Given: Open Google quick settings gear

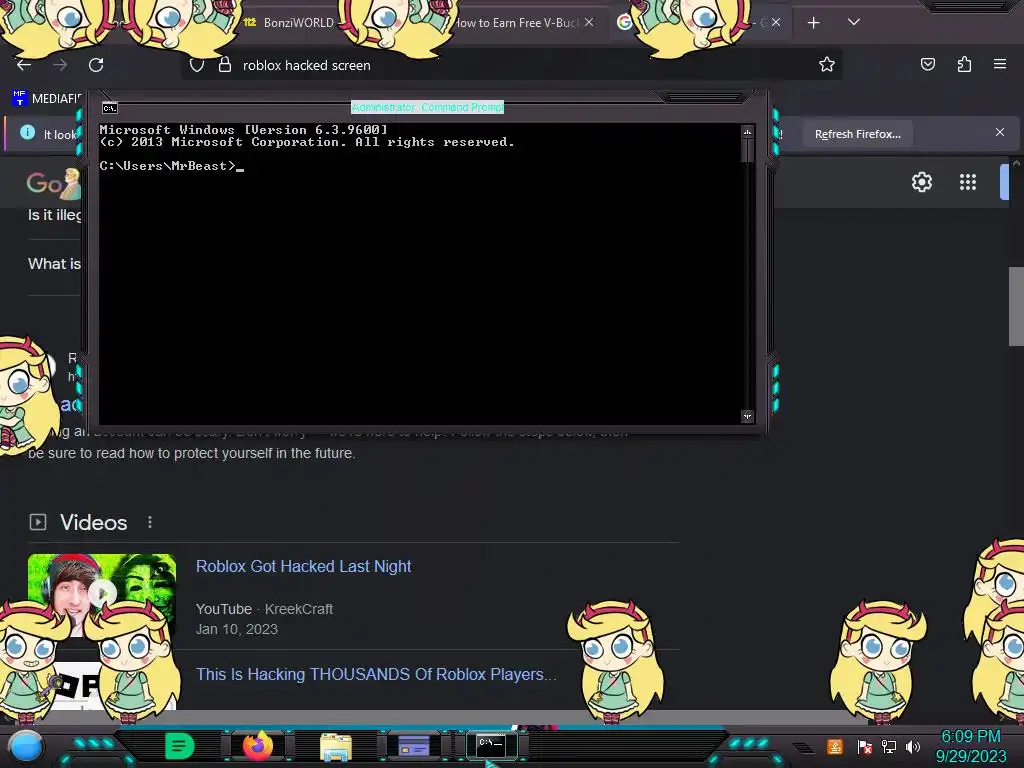Looking at the screenshot, I should click(x=921, y=182).
